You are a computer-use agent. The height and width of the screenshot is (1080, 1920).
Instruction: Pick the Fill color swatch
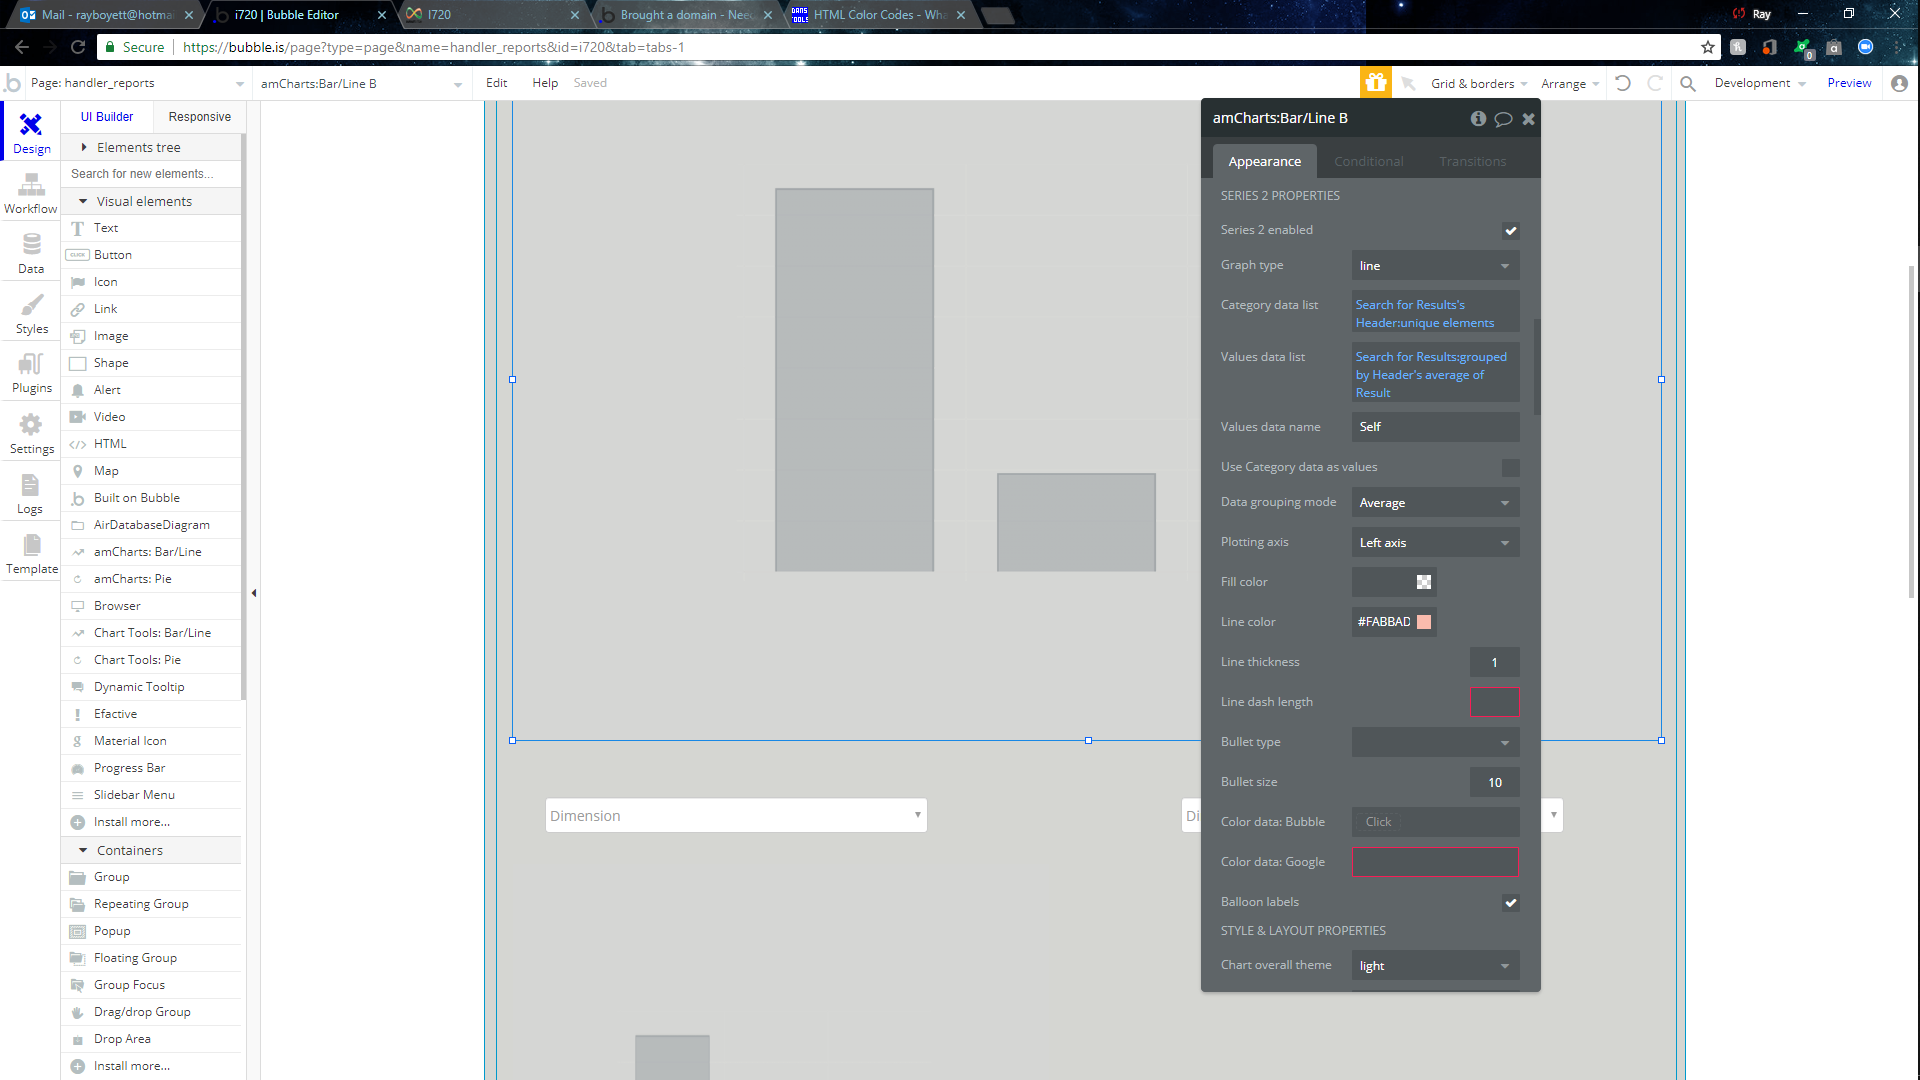[1424, 582]
